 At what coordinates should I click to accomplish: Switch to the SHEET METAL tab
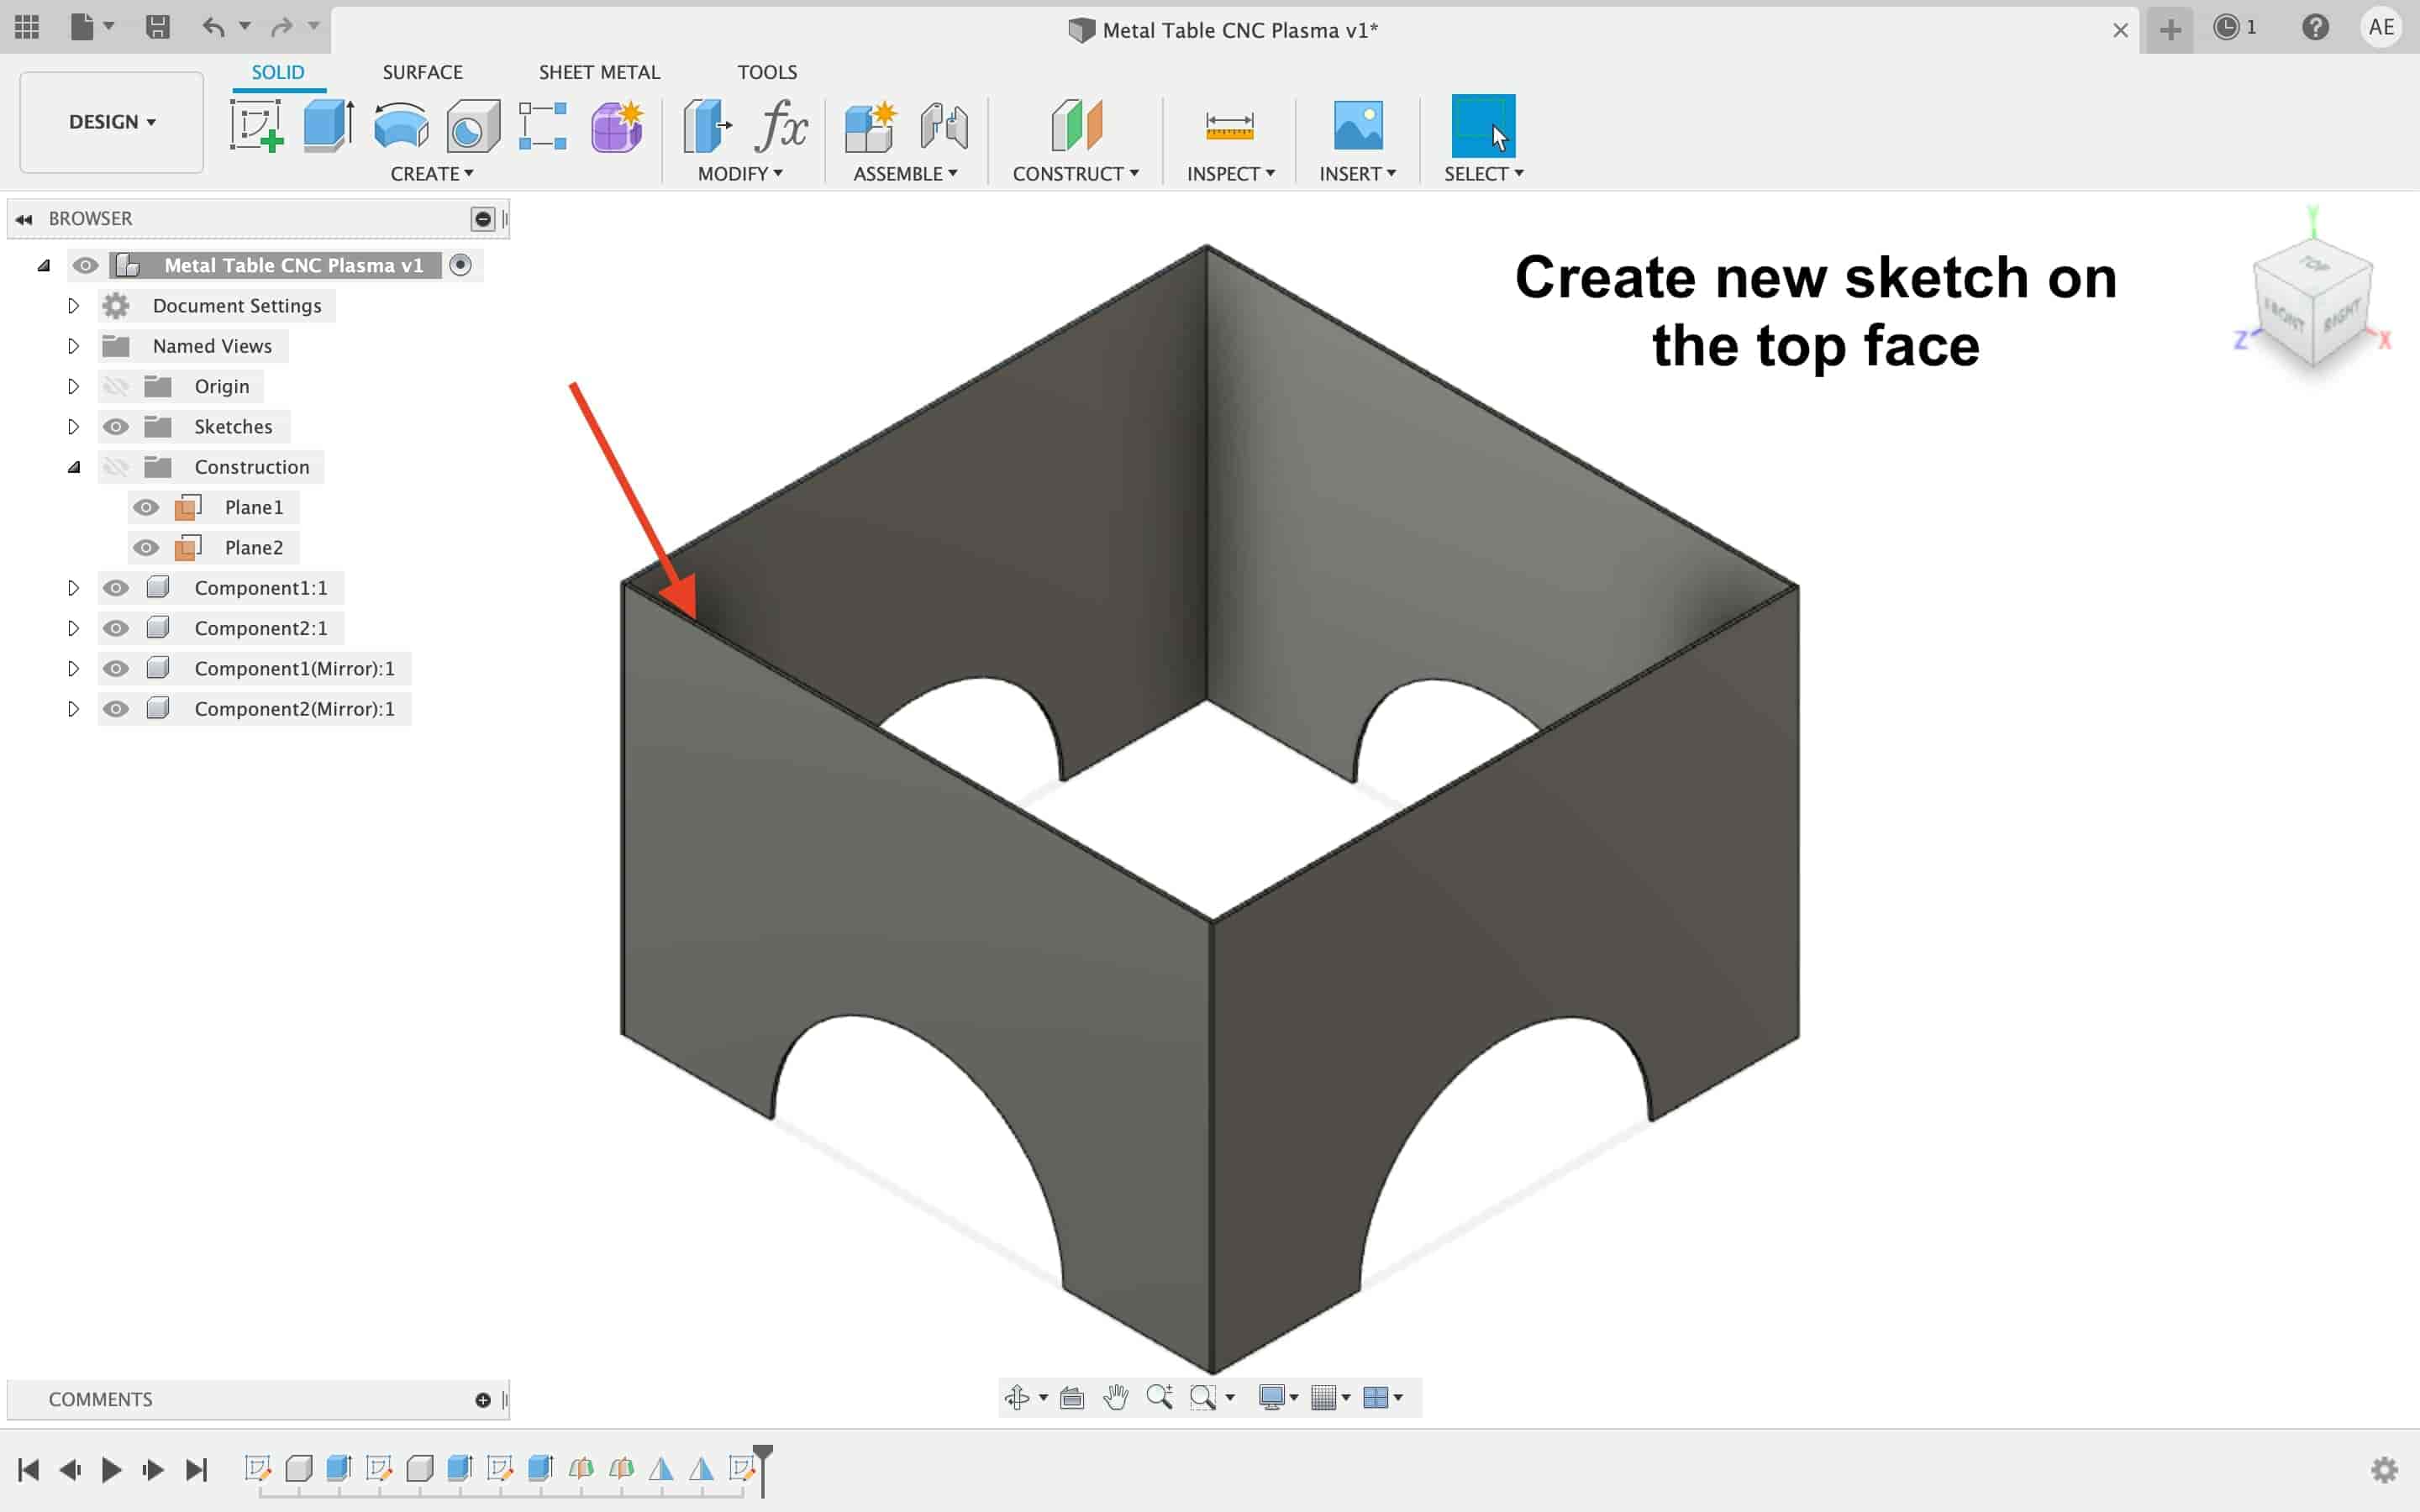tap(599, 72)
